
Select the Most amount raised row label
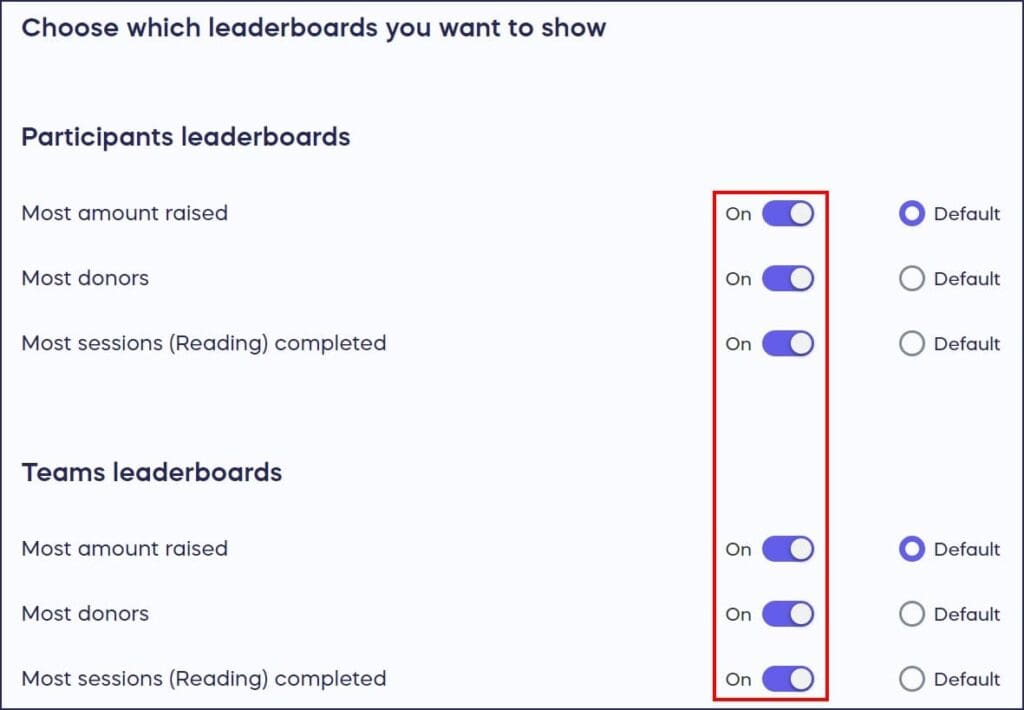(x=124, y=213)
